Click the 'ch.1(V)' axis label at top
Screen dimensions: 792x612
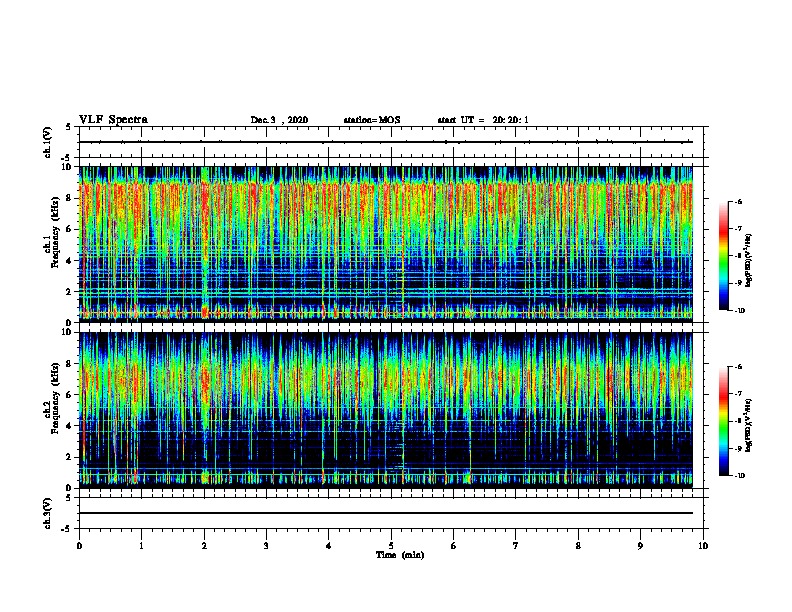[48, 142]
